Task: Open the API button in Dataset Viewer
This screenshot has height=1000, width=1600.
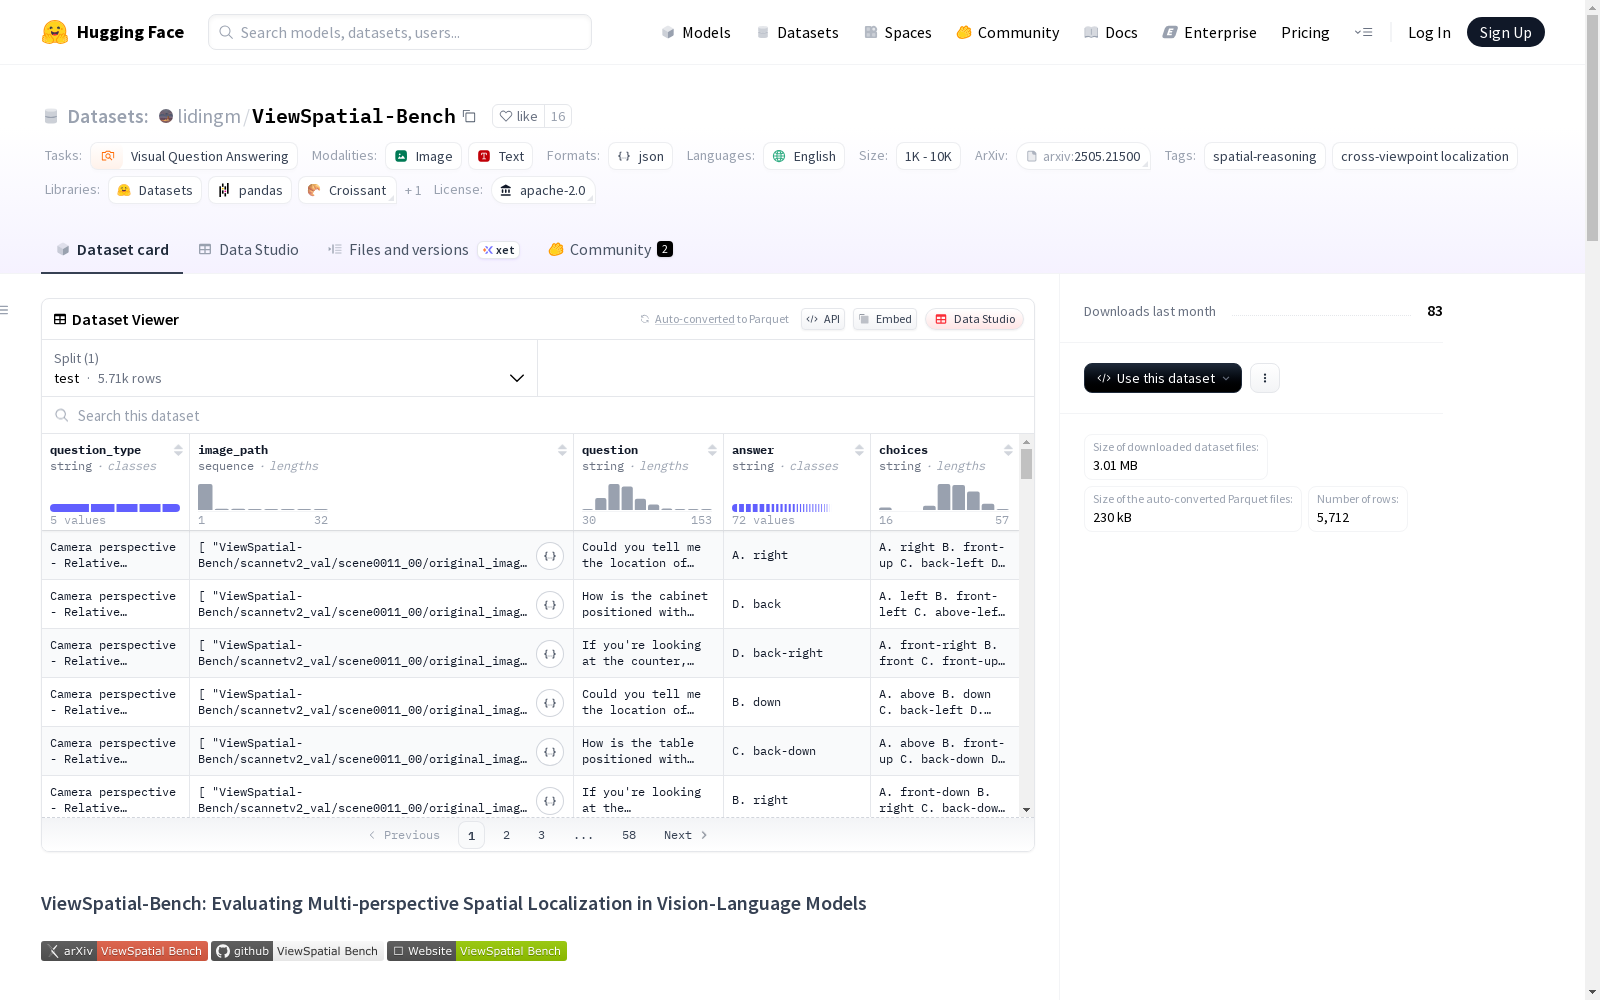Action: pos(823,319)
